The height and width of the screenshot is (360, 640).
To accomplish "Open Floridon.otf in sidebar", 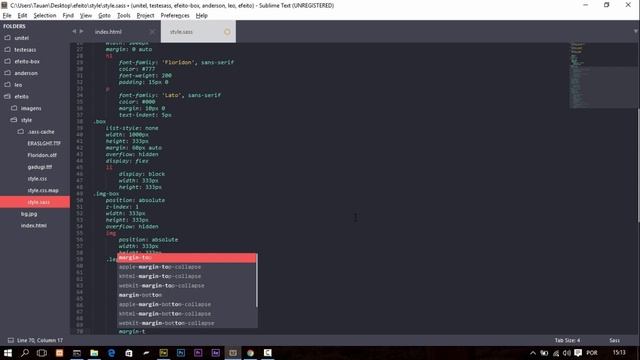I will click(x=42, y=155).
